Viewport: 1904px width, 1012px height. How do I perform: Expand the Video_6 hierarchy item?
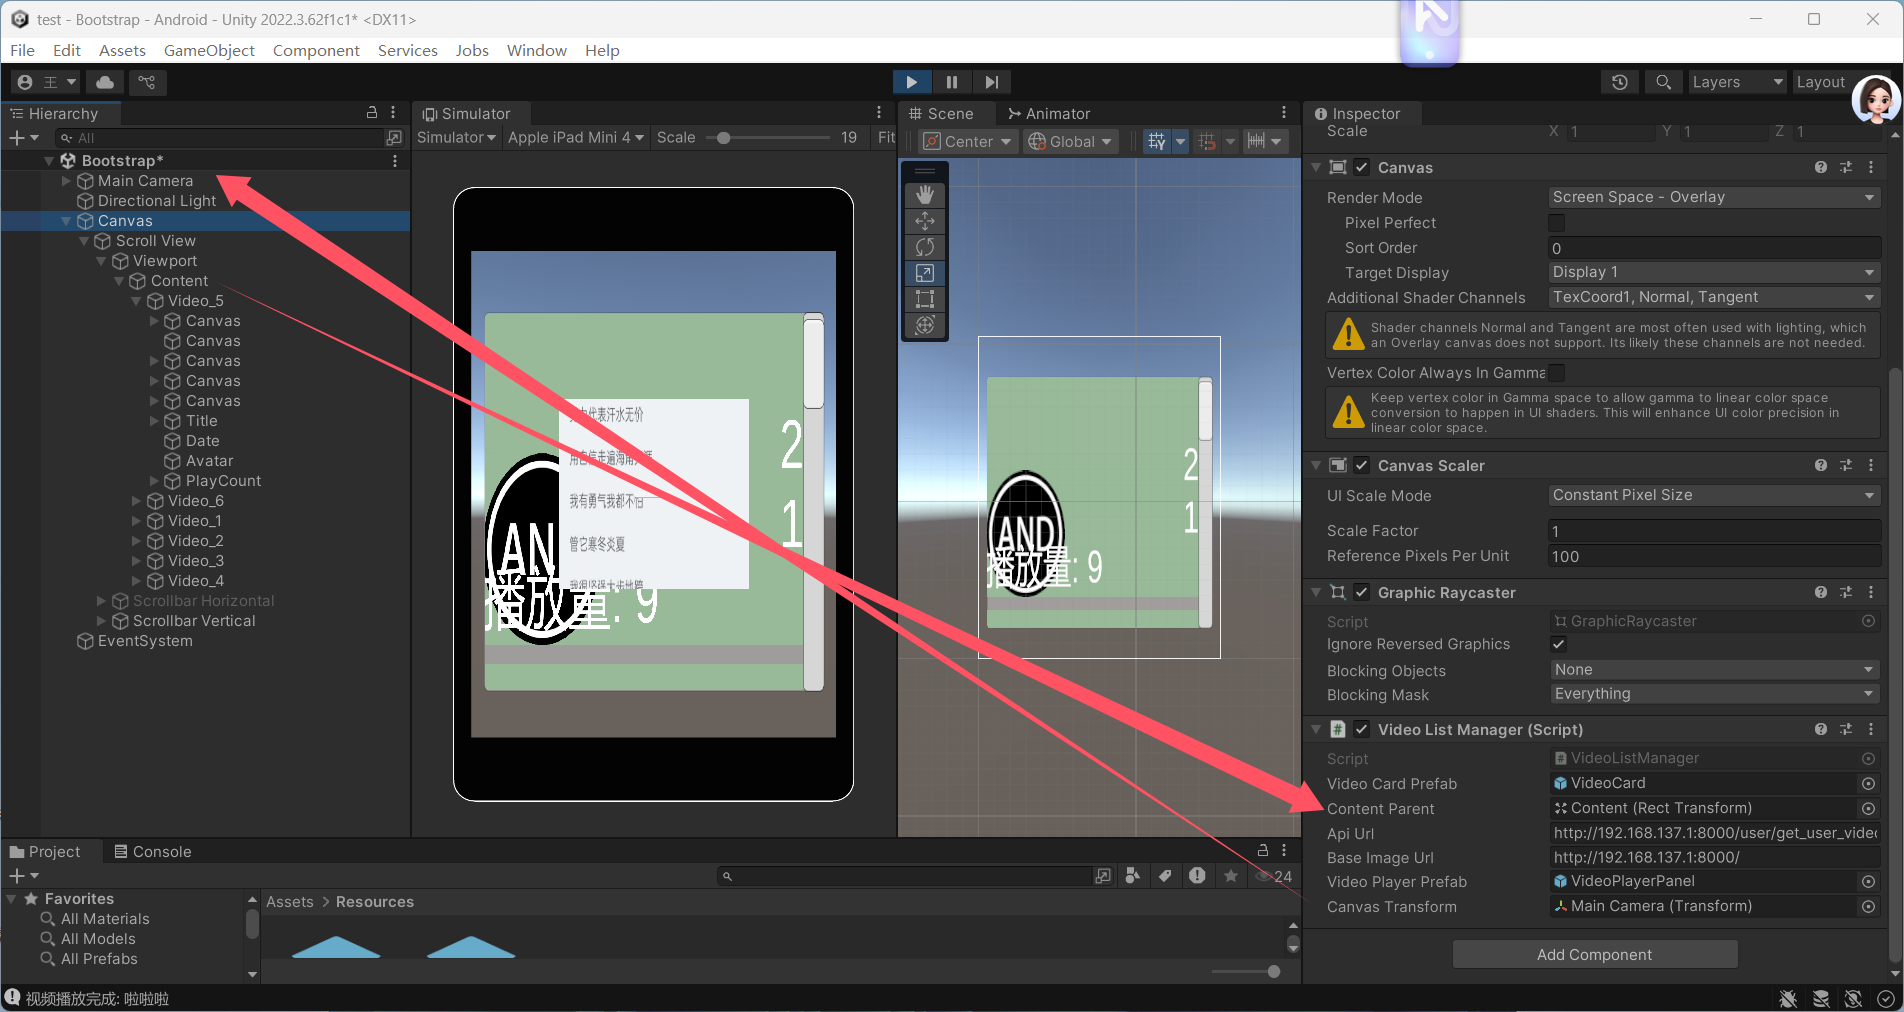pyautogui.click(x=137, y=501)
